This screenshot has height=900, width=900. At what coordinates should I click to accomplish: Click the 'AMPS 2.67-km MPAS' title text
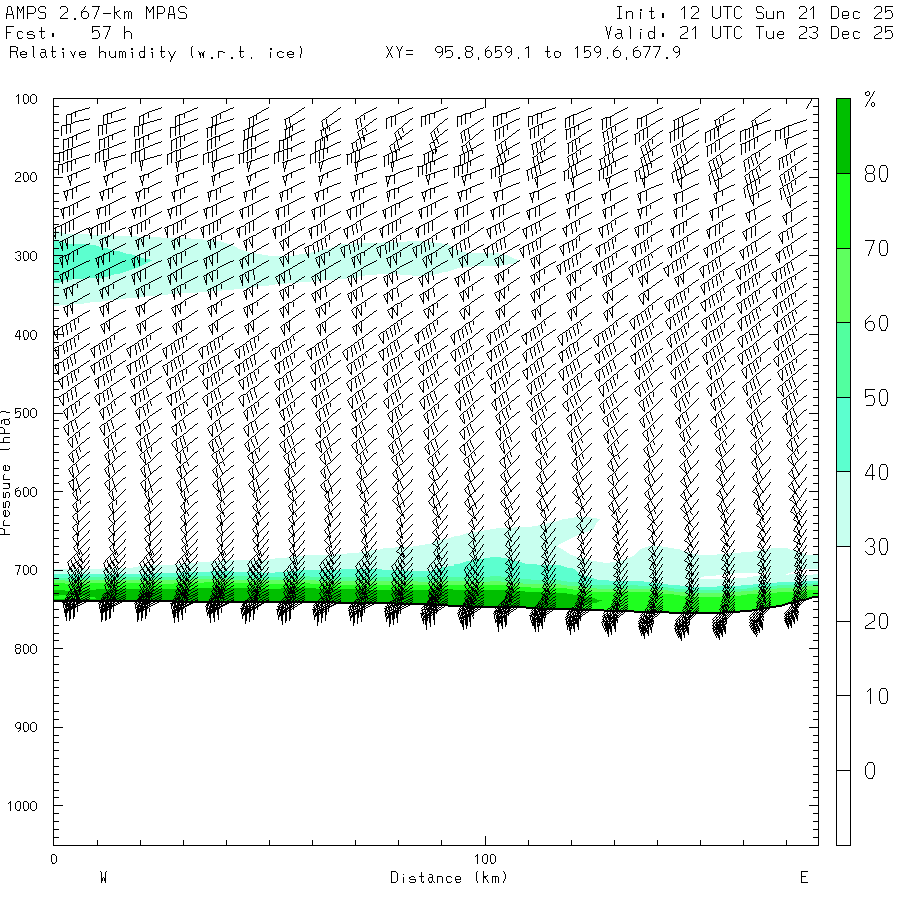tap(96, 13)
